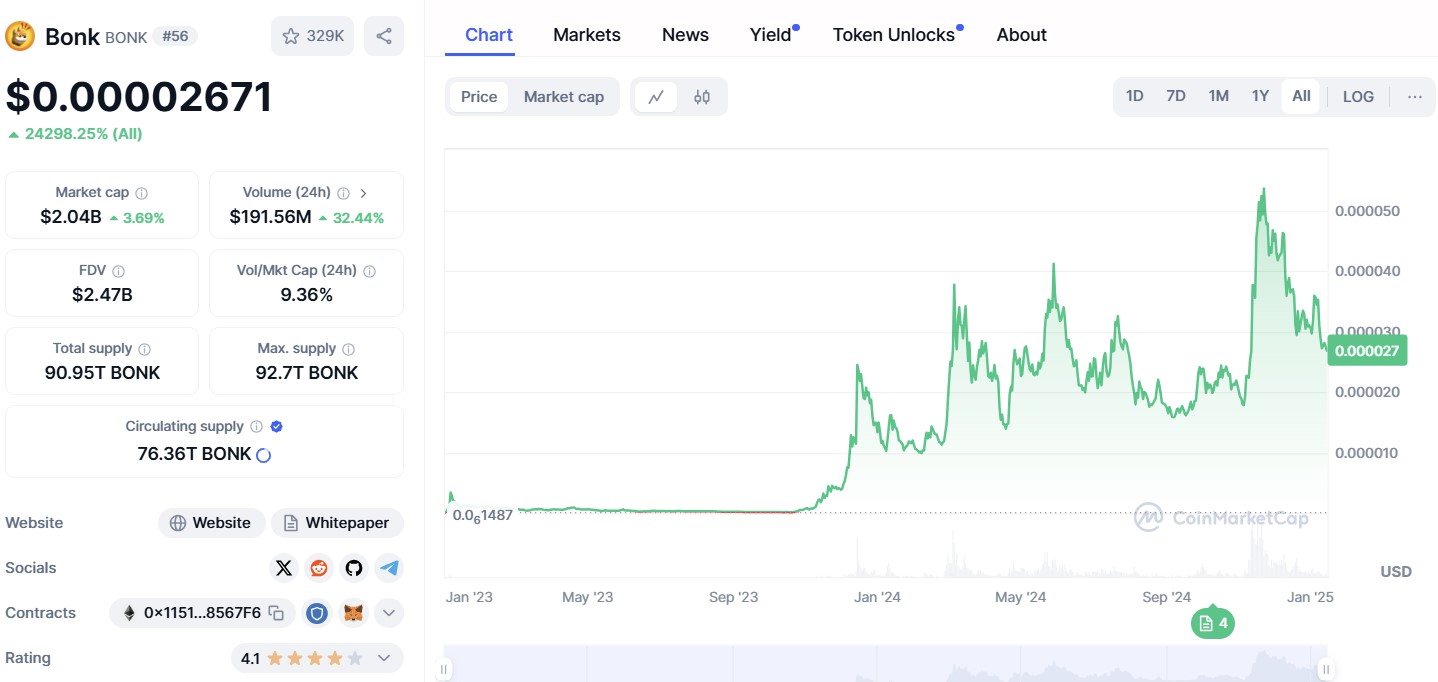Expand the Rating details chevron
This screenshot has width=1438, height=682.
click(x=382, y=657)
